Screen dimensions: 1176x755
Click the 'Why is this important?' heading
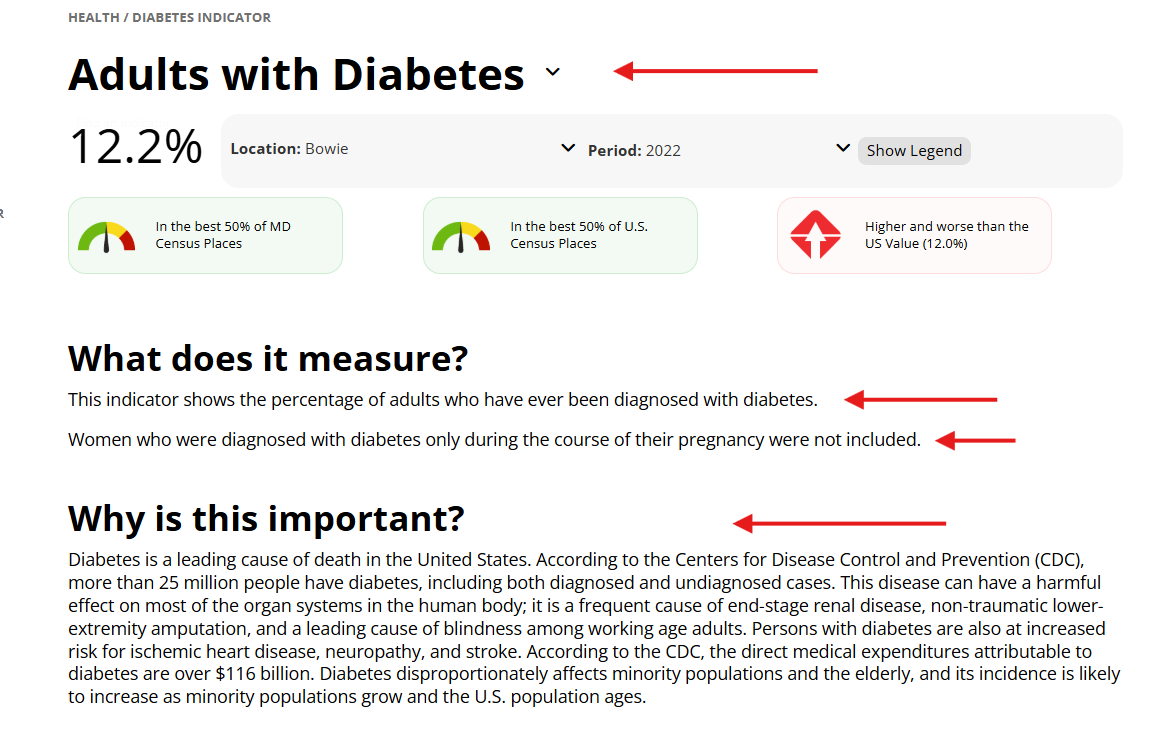[266, 519]
